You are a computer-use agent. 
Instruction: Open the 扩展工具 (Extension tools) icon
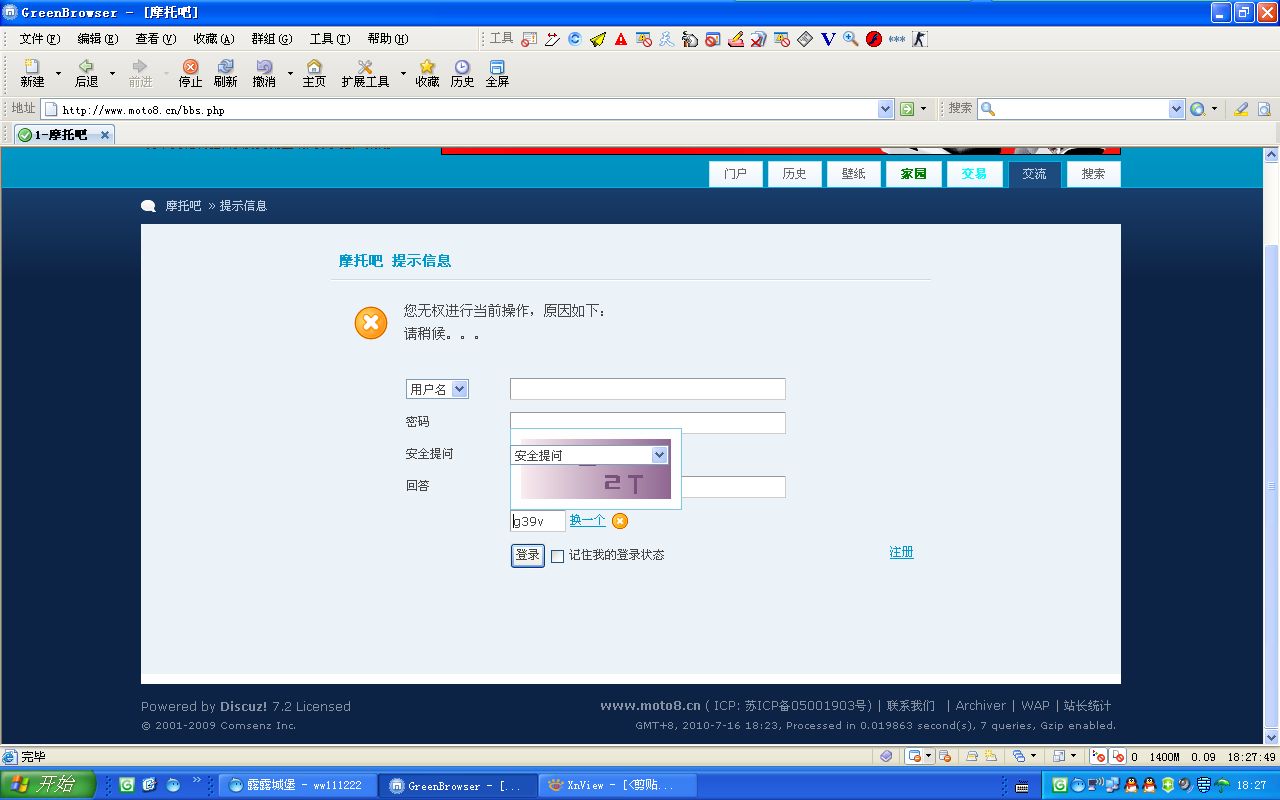(365, 73)
